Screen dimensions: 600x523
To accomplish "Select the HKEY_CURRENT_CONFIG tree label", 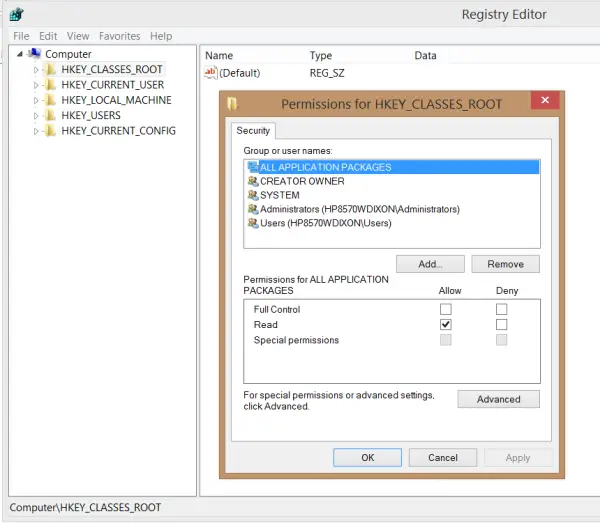I will (x=118, y=131).
